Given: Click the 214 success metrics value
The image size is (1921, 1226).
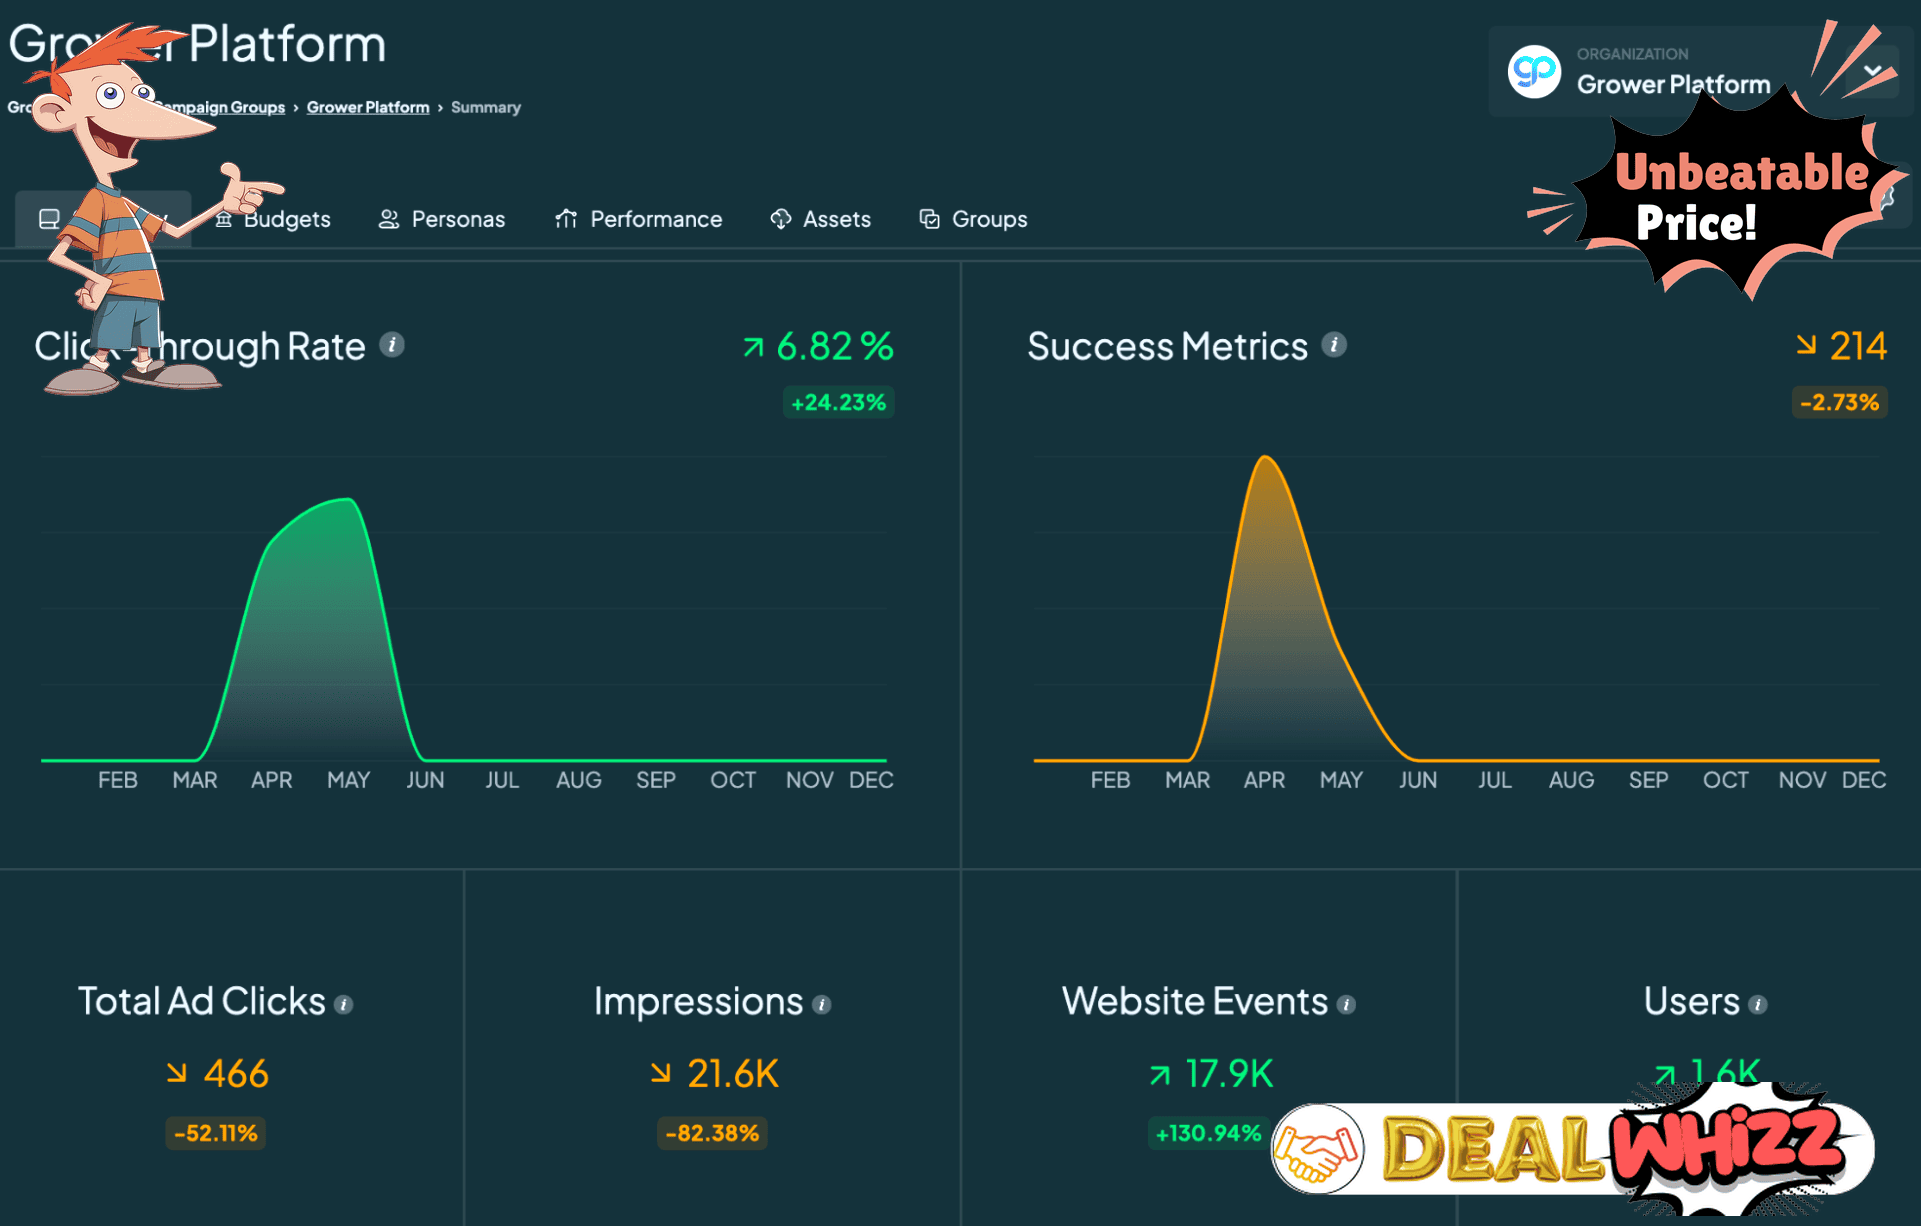Looking at the screenshot, I should (x=1858, y=346).
